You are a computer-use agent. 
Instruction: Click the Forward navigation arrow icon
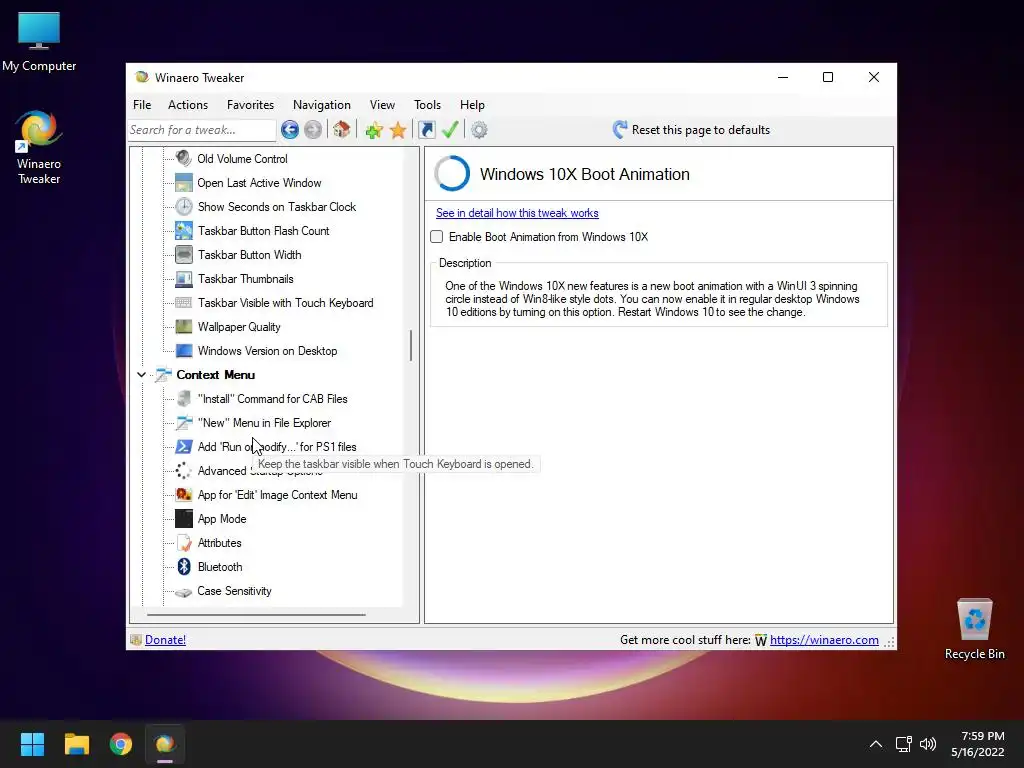[313, 130]
